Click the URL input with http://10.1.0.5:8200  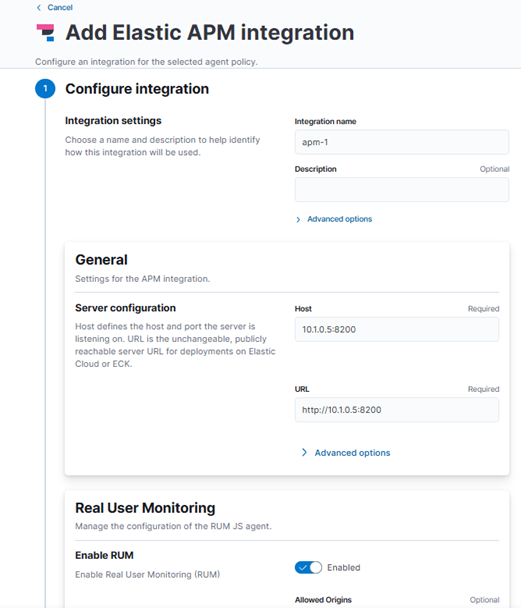(x=397, y=410)
